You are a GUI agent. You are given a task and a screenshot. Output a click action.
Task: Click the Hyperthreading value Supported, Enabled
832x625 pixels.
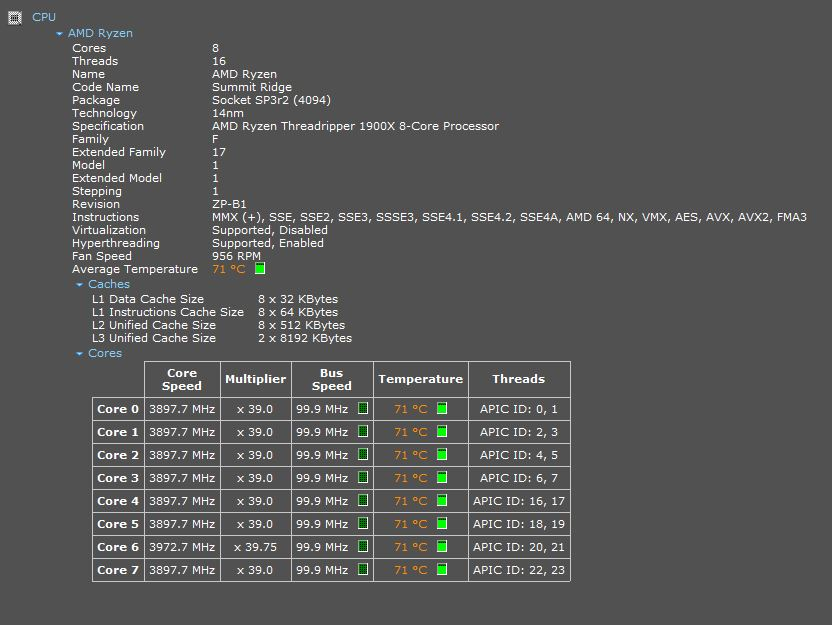268,243
